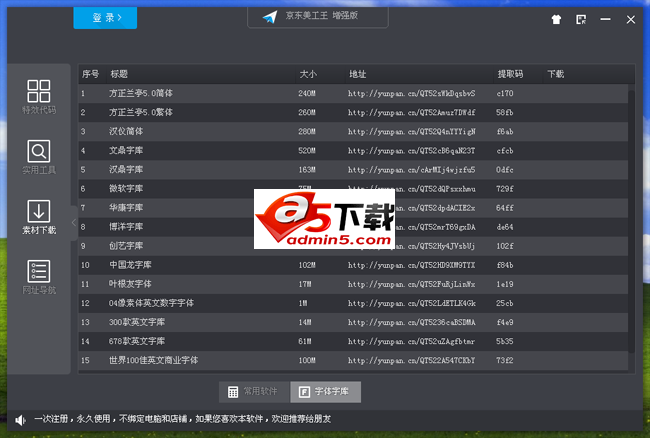Select the 中国龙字库 row

(353, 265)
